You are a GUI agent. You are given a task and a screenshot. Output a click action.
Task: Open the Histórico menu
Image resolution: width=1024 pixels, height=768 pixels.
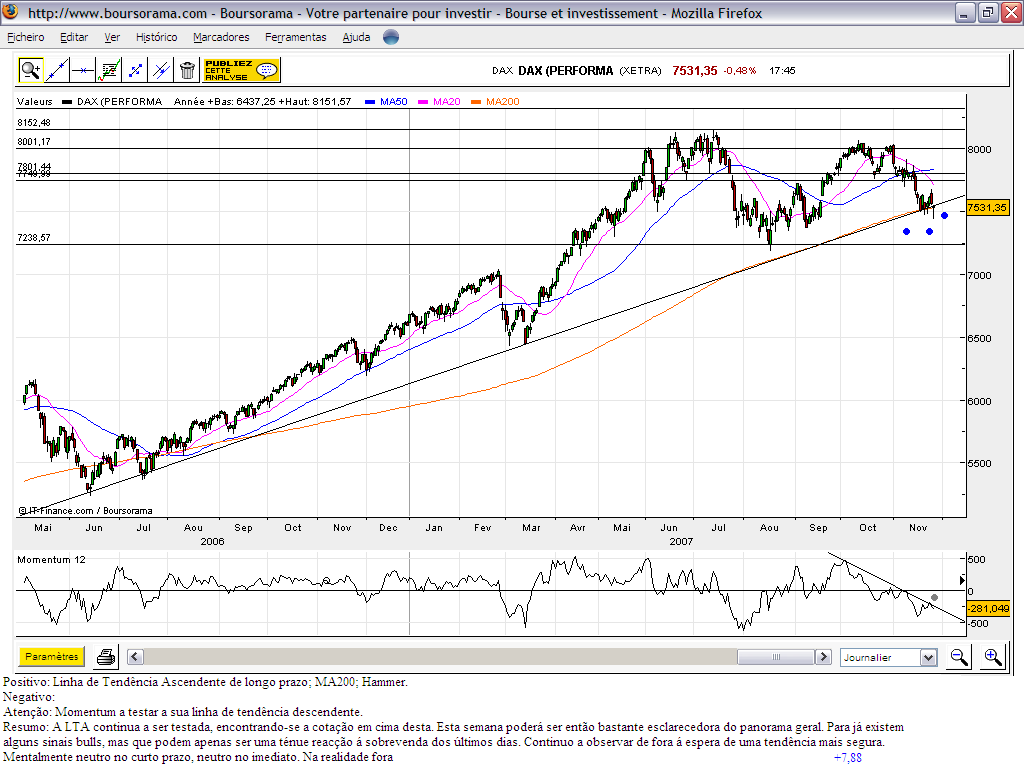click(157, 37)
